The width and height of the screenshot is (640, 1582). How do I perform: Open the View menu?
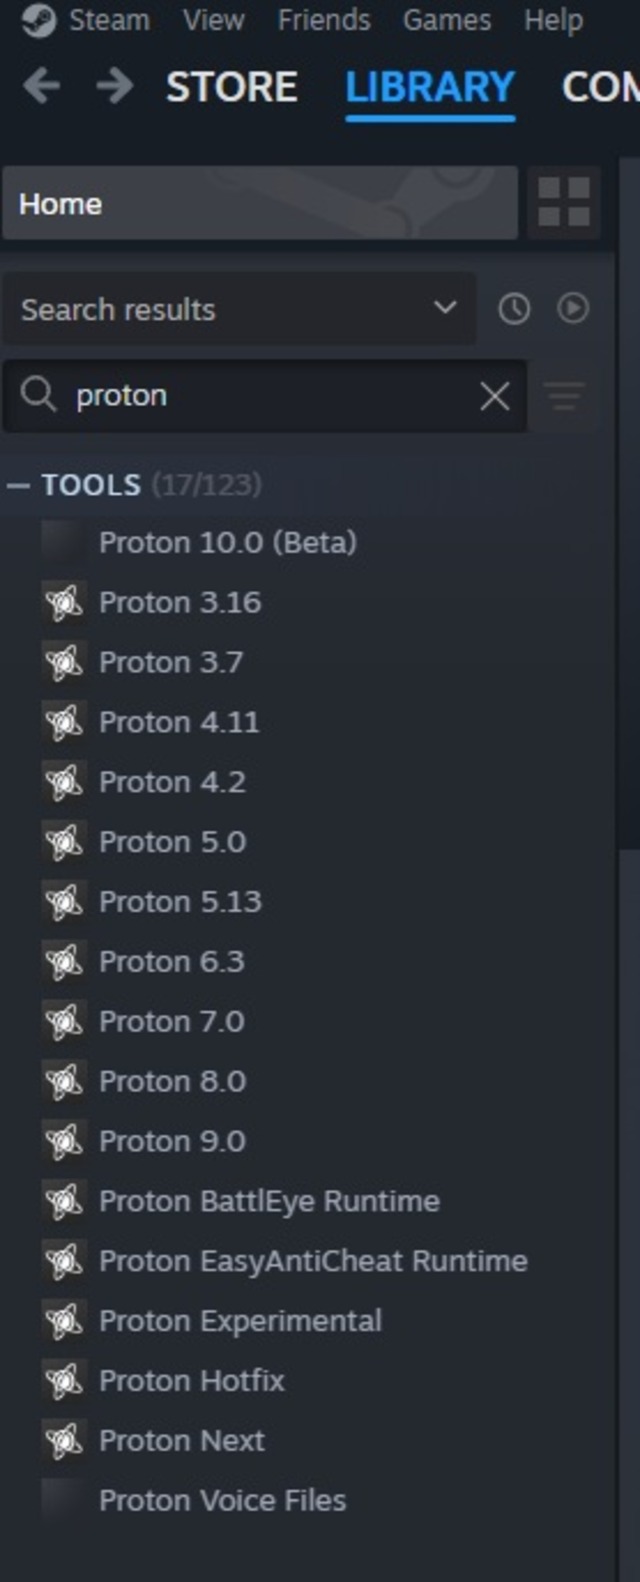[x=213, y=20]
